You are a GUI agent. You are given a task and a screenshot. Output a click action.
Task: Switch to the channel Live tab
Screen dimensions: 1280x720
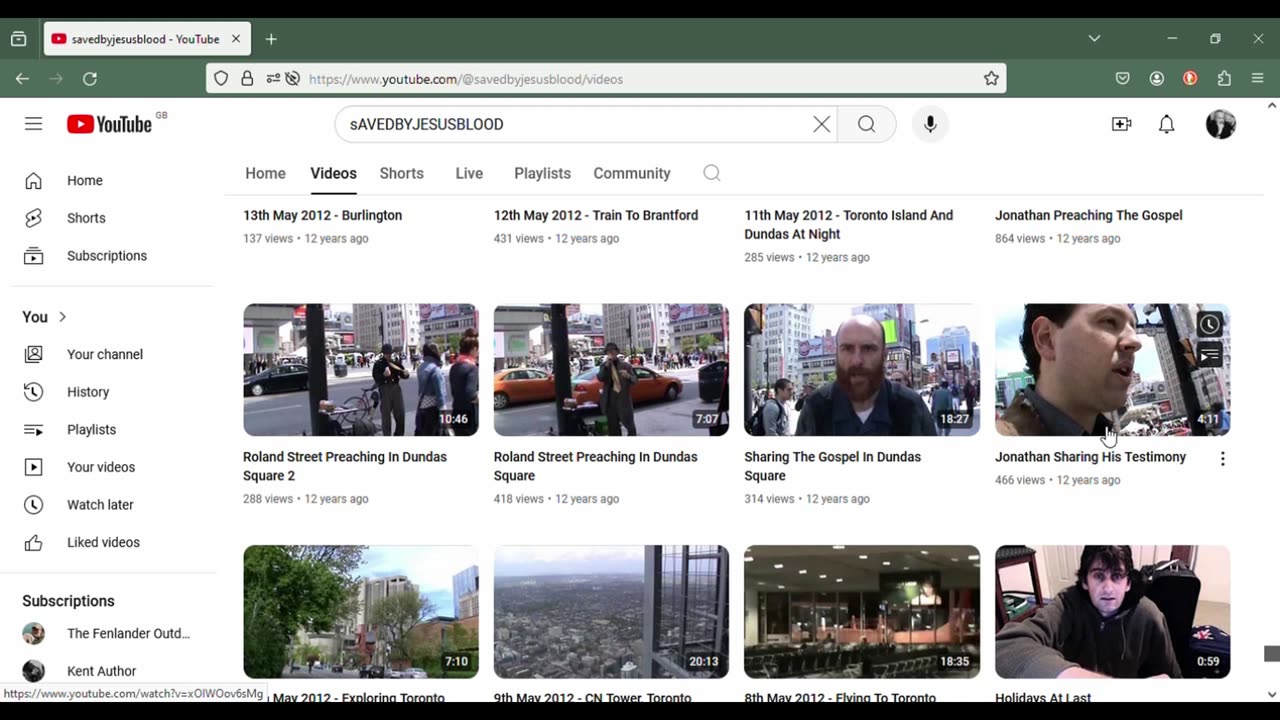point(469,173)
